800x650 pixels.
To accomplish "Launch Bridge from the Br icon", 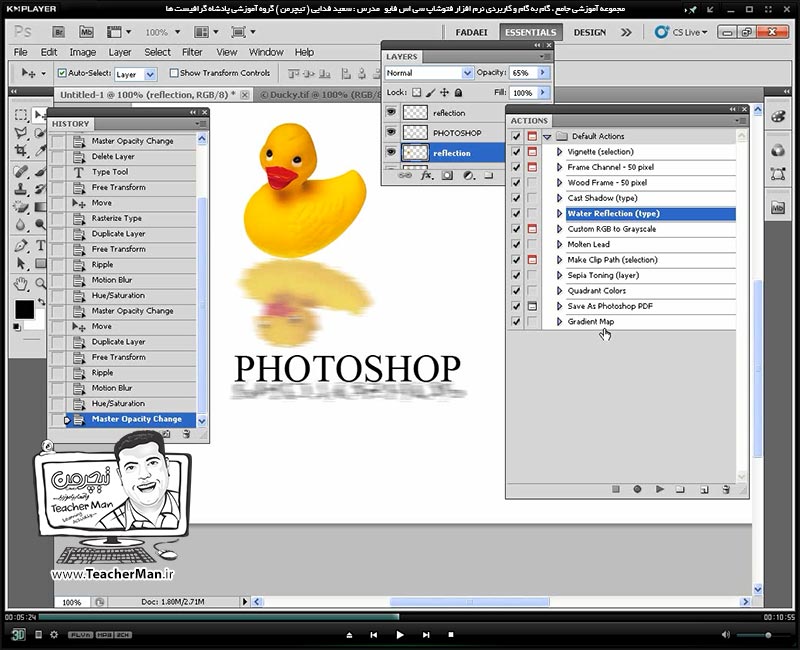I will (59, 32).
